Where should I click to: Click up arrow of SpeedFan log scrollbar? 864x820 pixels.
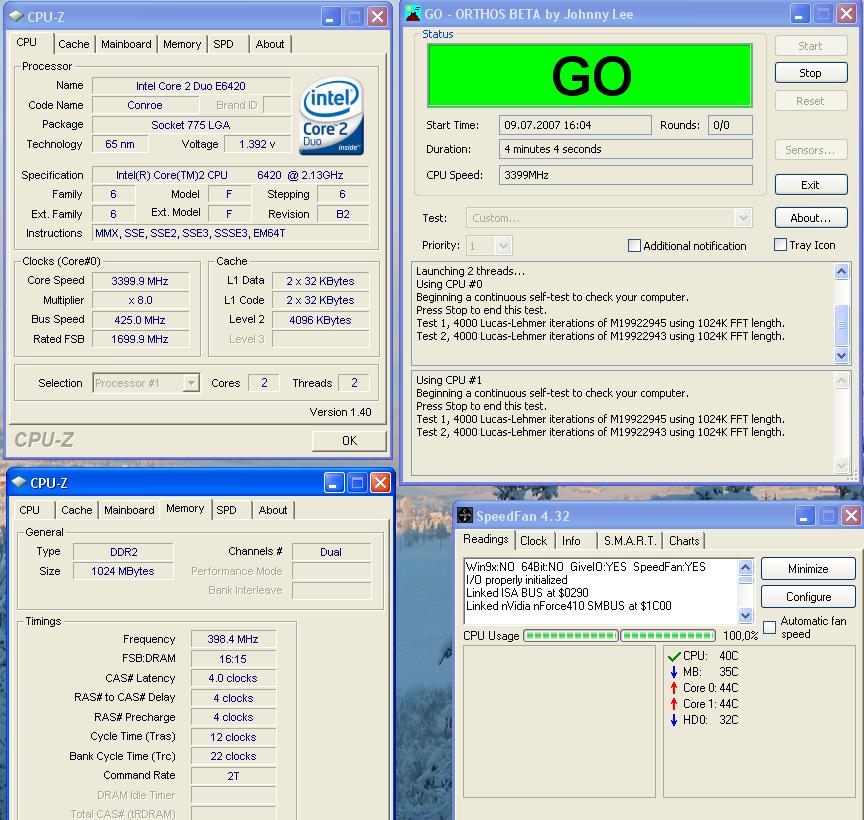pyautogui.click(x=745, y=567)
